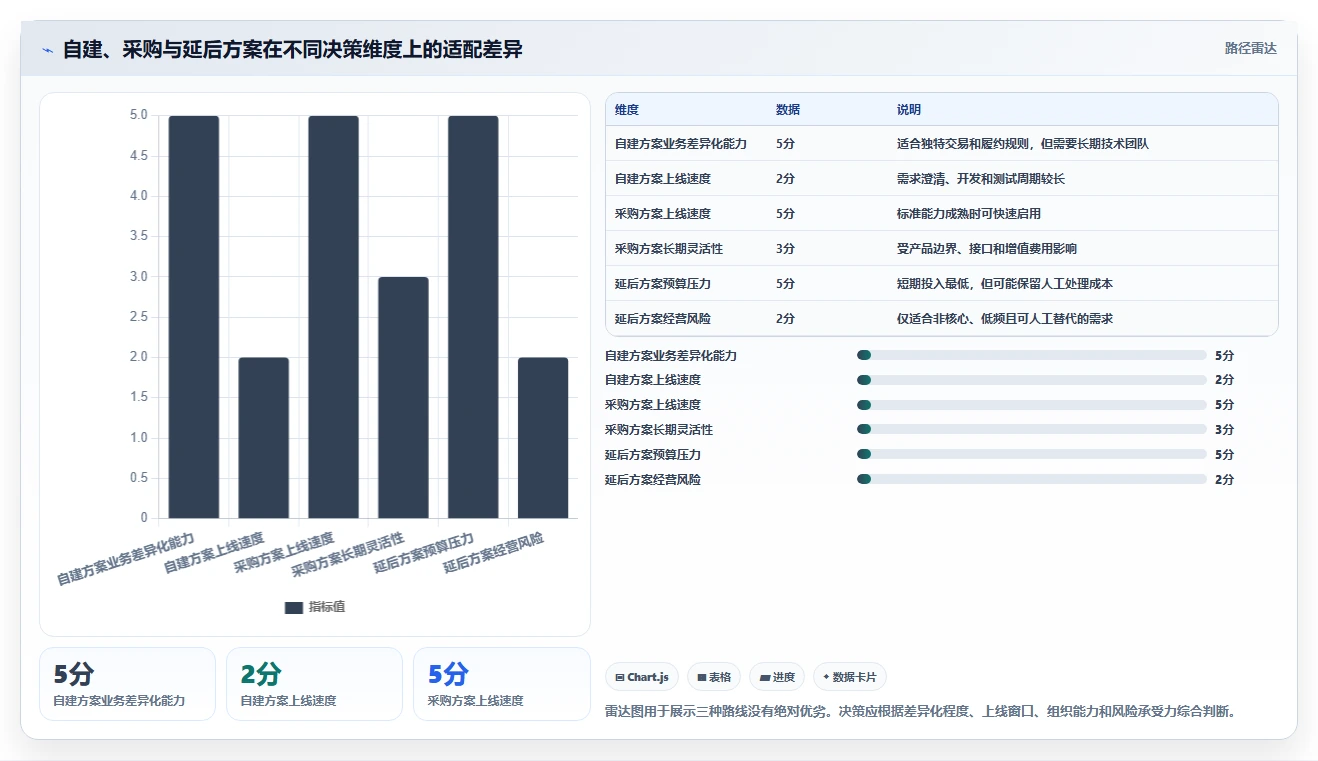Click description 受产品边界、接口和增值费用影响
Image resolution: width=1318 pixels, height=761 pixels.
coord(987,249)
